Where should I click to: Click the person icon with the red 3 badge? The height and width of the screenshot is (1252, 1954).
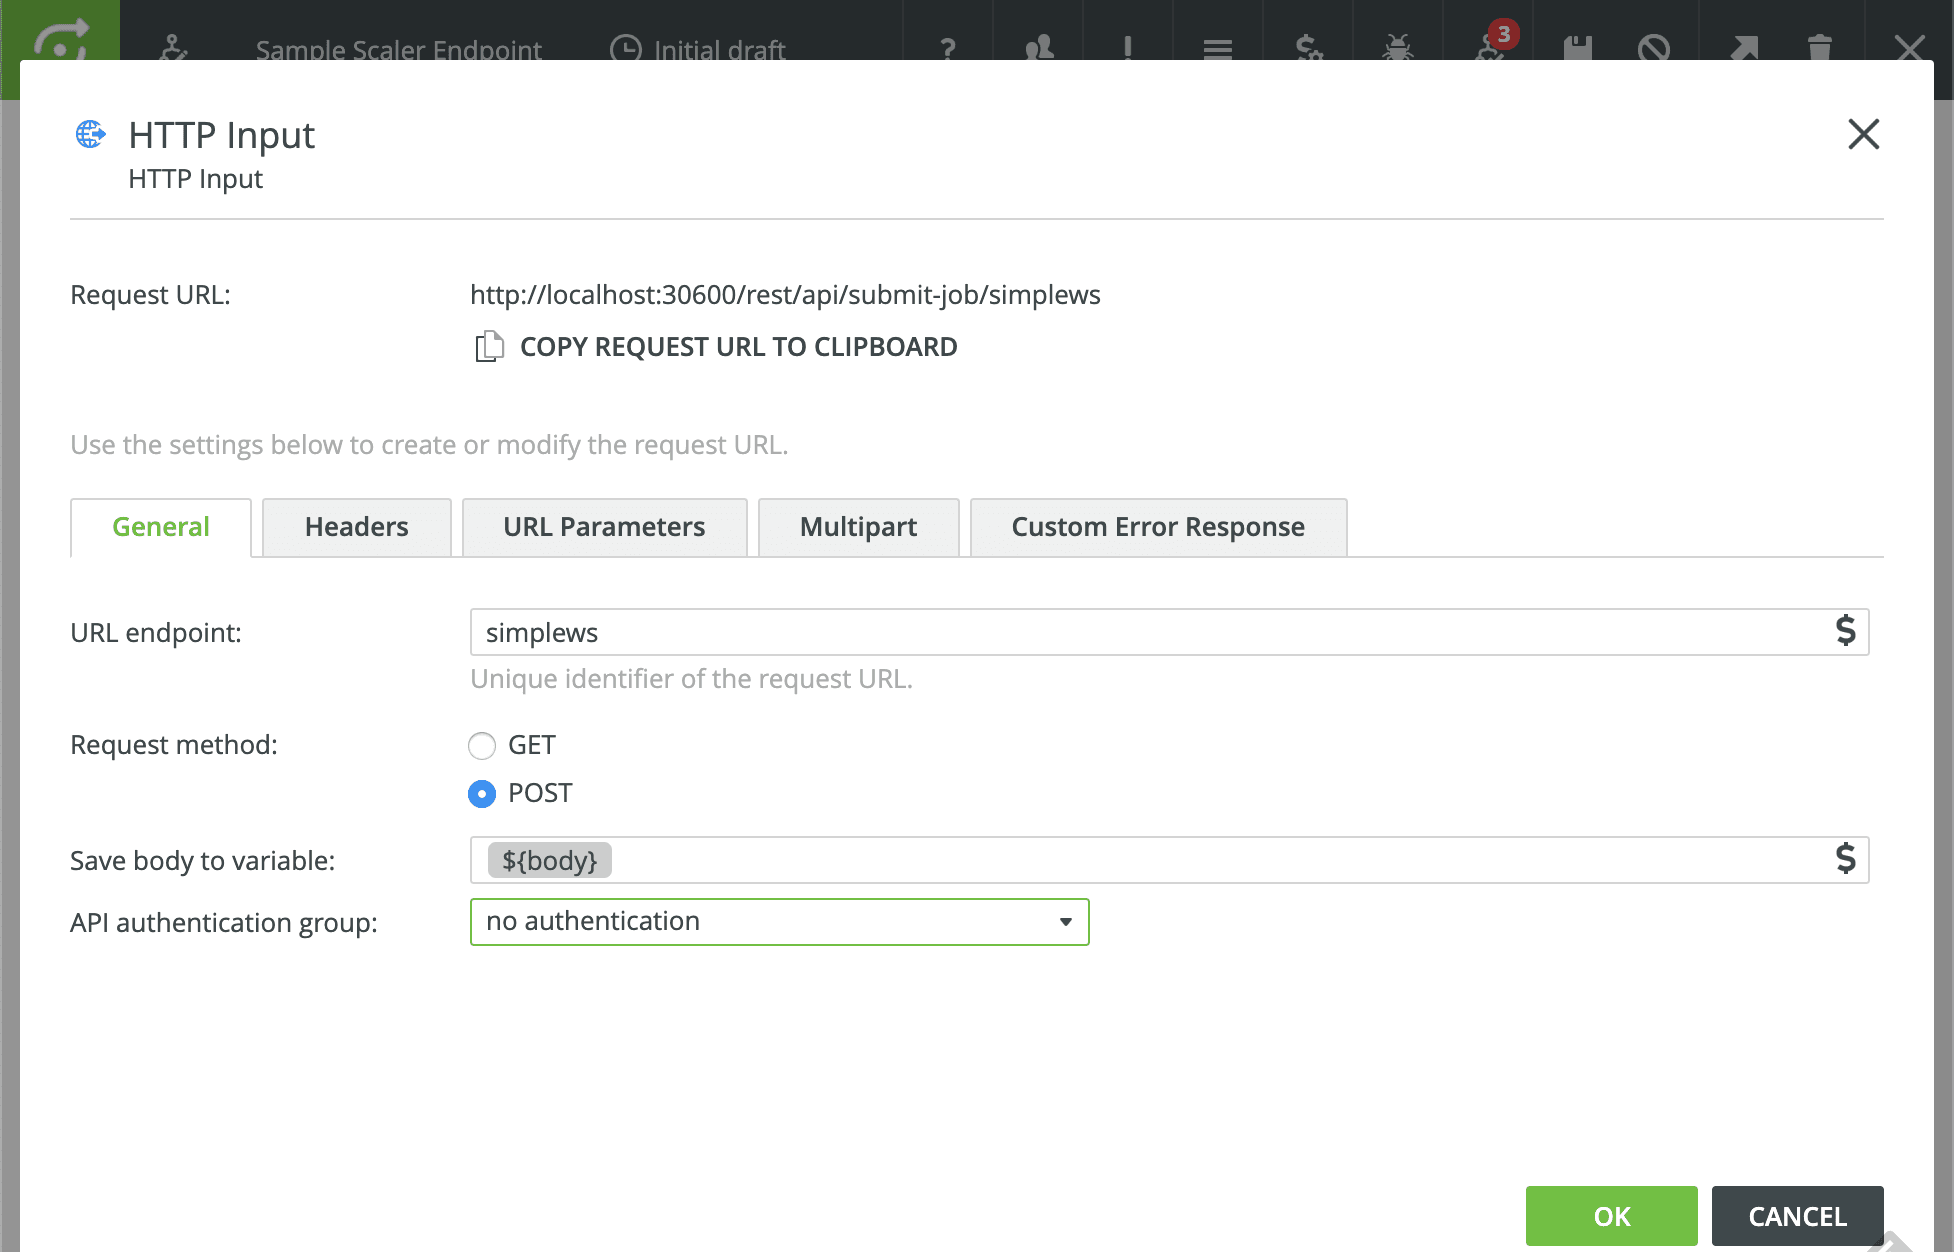tap(1488, 48)
